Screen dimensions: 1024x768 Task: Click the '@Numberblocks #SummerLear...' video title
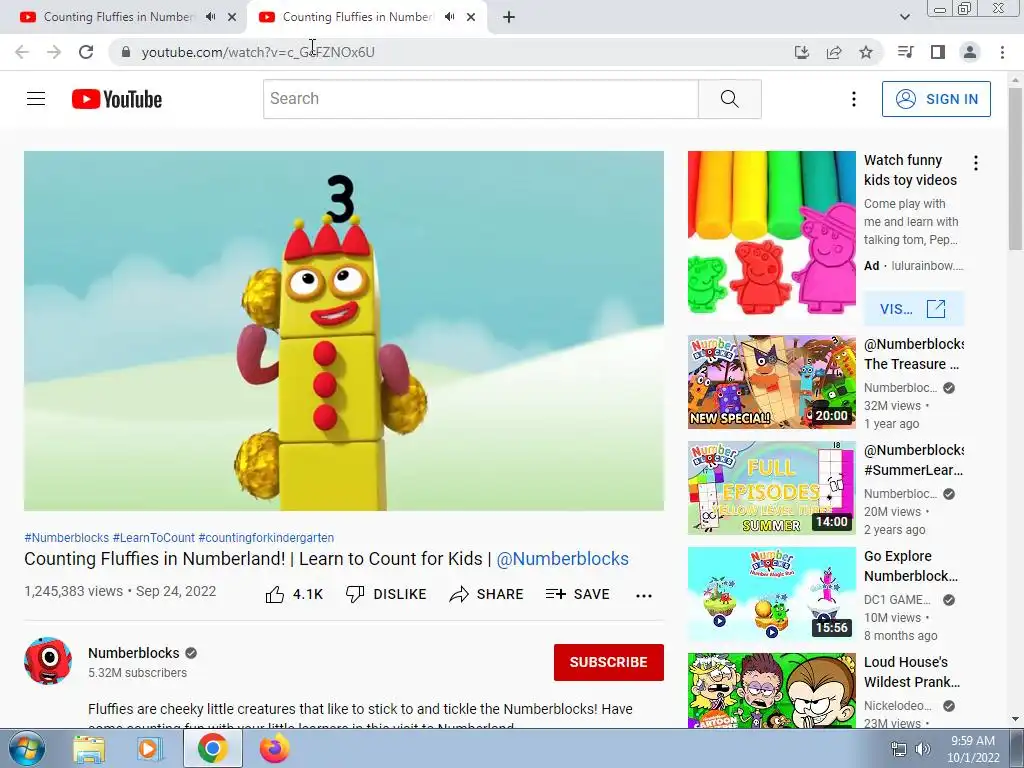(x=914, y=460)
